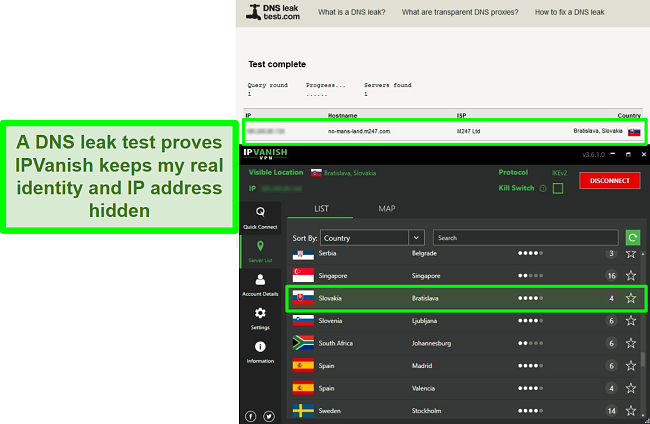Viewport: 650px width, 424px height.
Task: Click the no-mans-land.m247.com hostname cell
Action: (359, 131)
